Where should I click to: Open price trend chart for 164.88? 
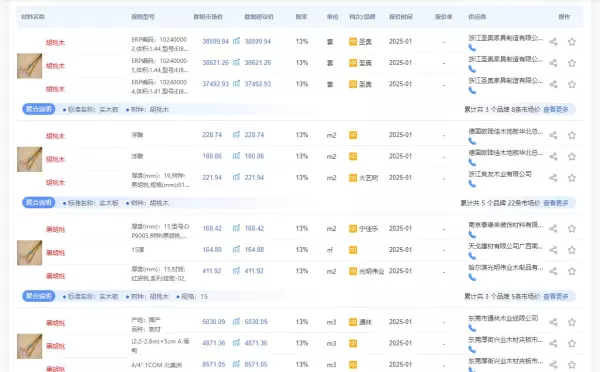coord(236,249)
